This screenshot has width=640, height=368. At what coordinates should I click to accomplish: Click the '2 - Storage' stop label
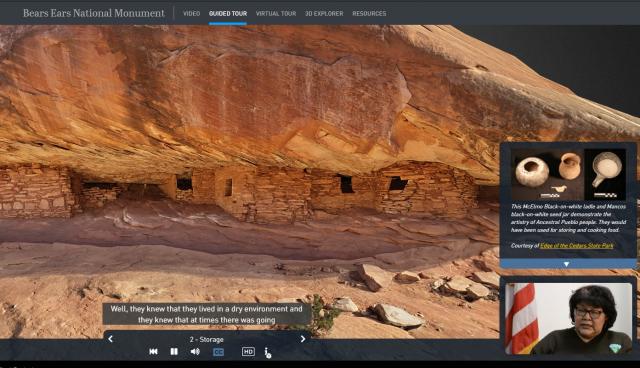click(x=207, y=339)
